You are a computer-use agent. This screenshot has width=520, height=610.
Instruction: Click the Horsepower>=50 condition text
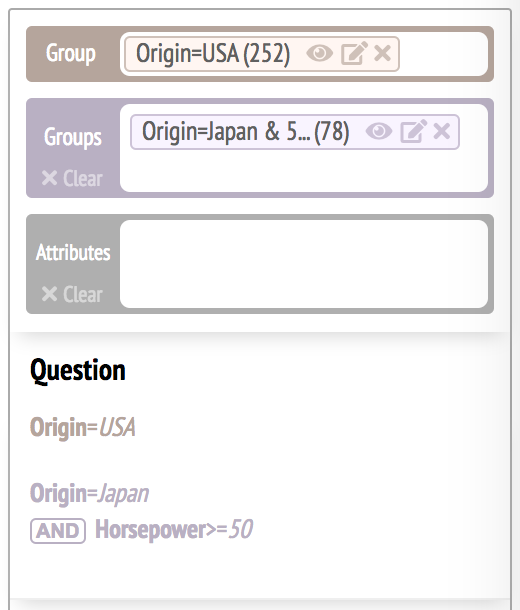[174, 530]
